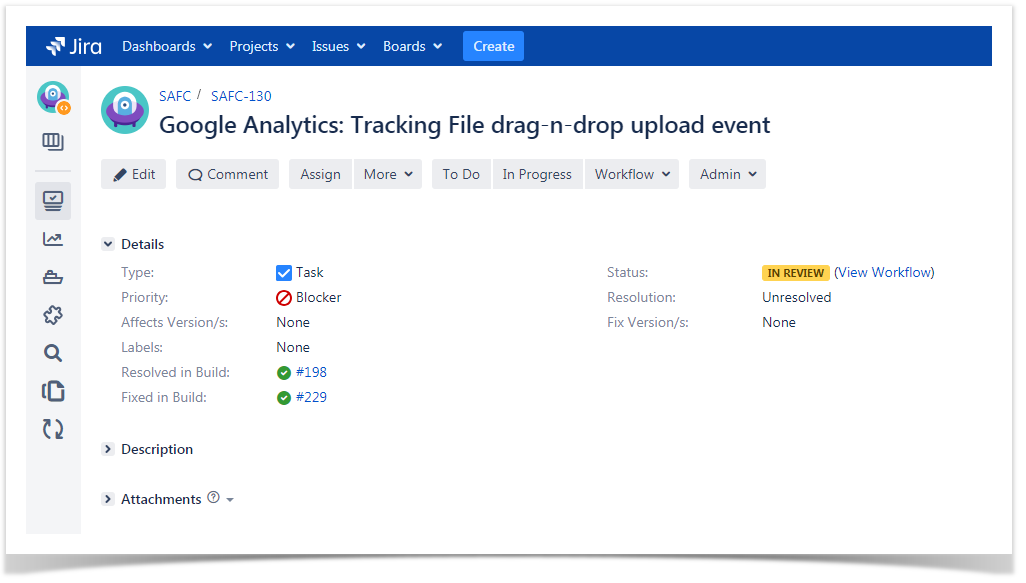Open the releases ship icon in sidebar

click(x=53, y=278)
